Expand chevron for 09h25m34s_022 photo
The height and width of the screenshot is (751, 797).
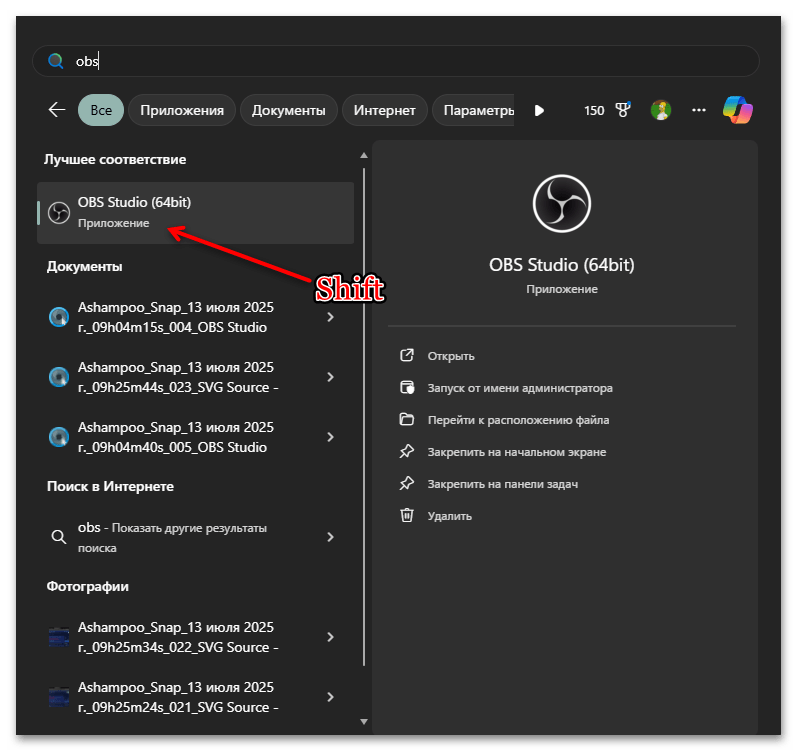point(330,637)
